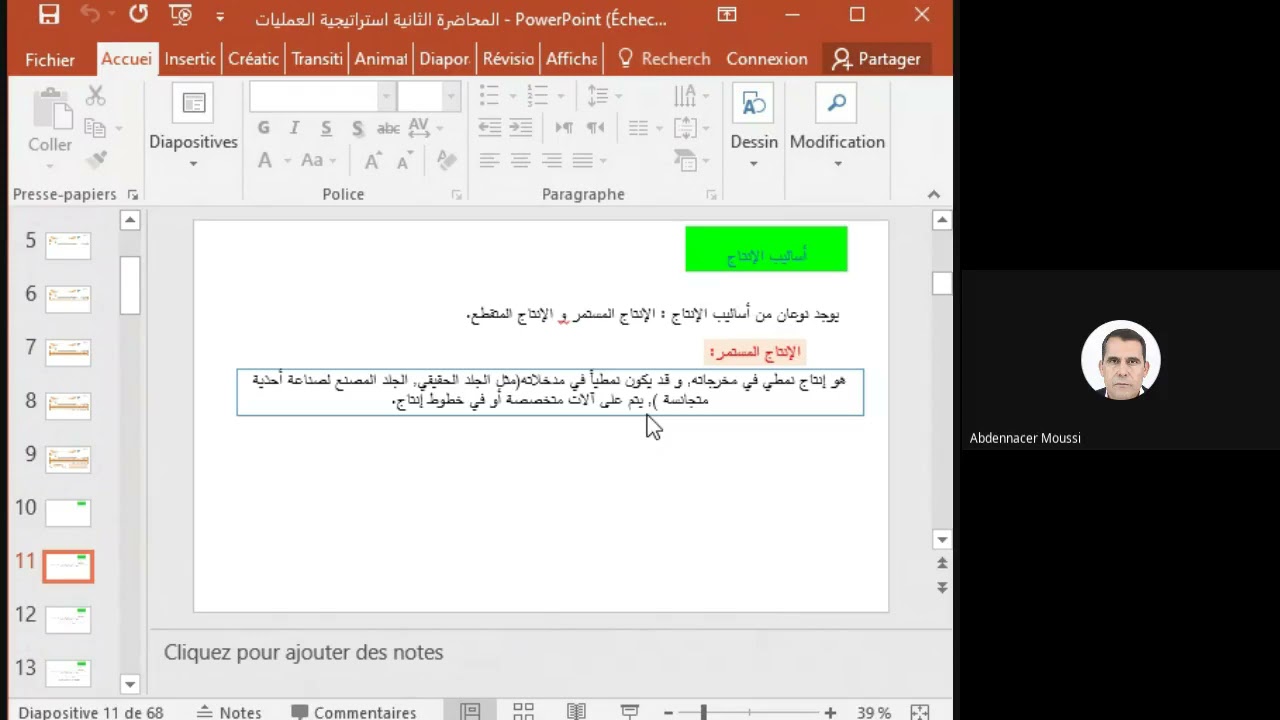Image resolution: width=1280 pixels, height=720 pixels.
Task: Toggle strikethrough abc formatting
Action: click(388, 128)
